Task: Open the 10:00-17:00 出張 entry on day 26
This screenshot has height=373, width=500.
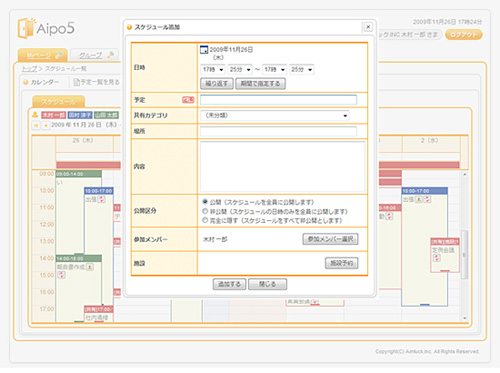Action: point(99,191)
